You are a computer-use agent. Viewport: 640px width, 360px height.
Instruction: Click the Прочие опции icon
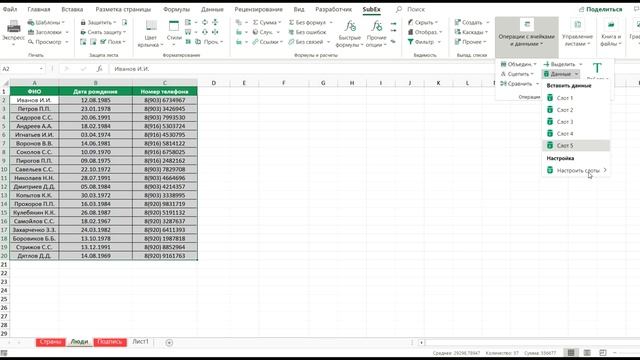(x=376, y=27)
